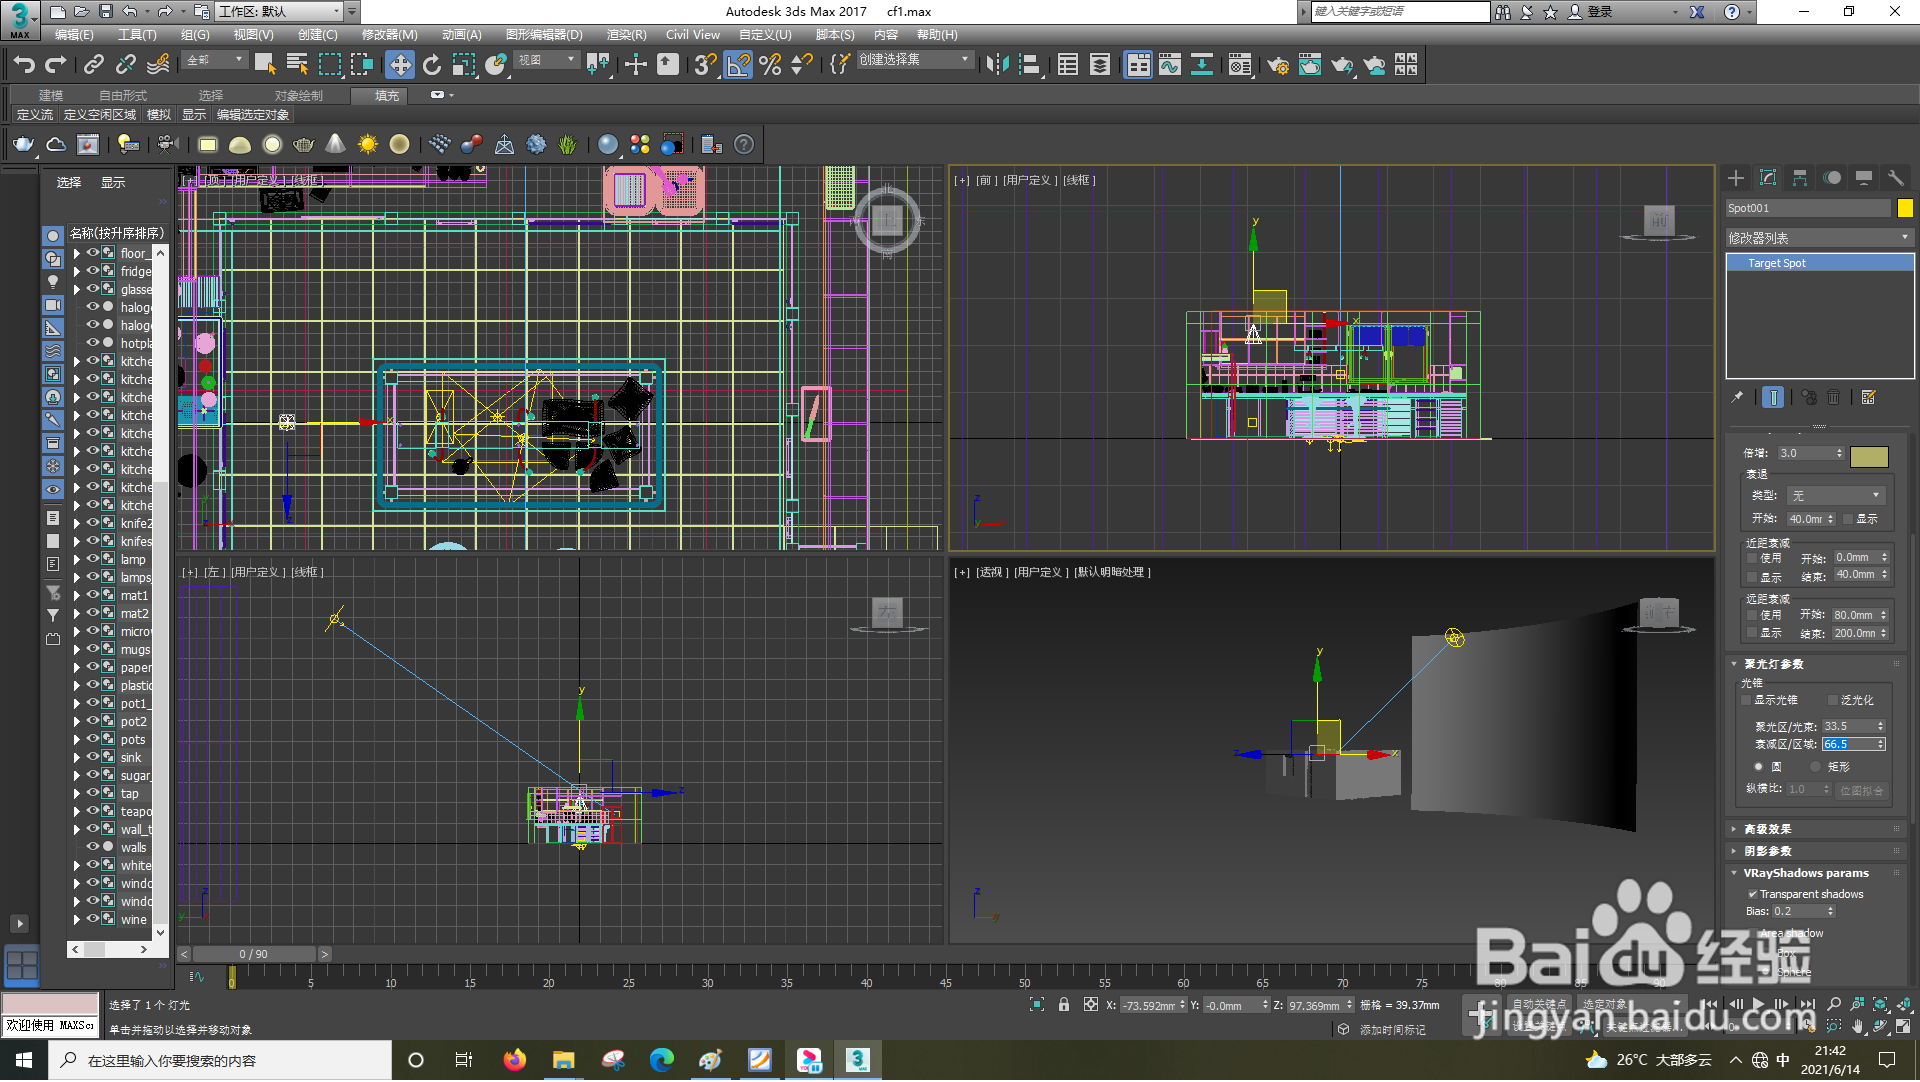This screenshot has height=1082, width=1920.
Task: Select the Select and Move tool
Action: click(x=400, y=64)
